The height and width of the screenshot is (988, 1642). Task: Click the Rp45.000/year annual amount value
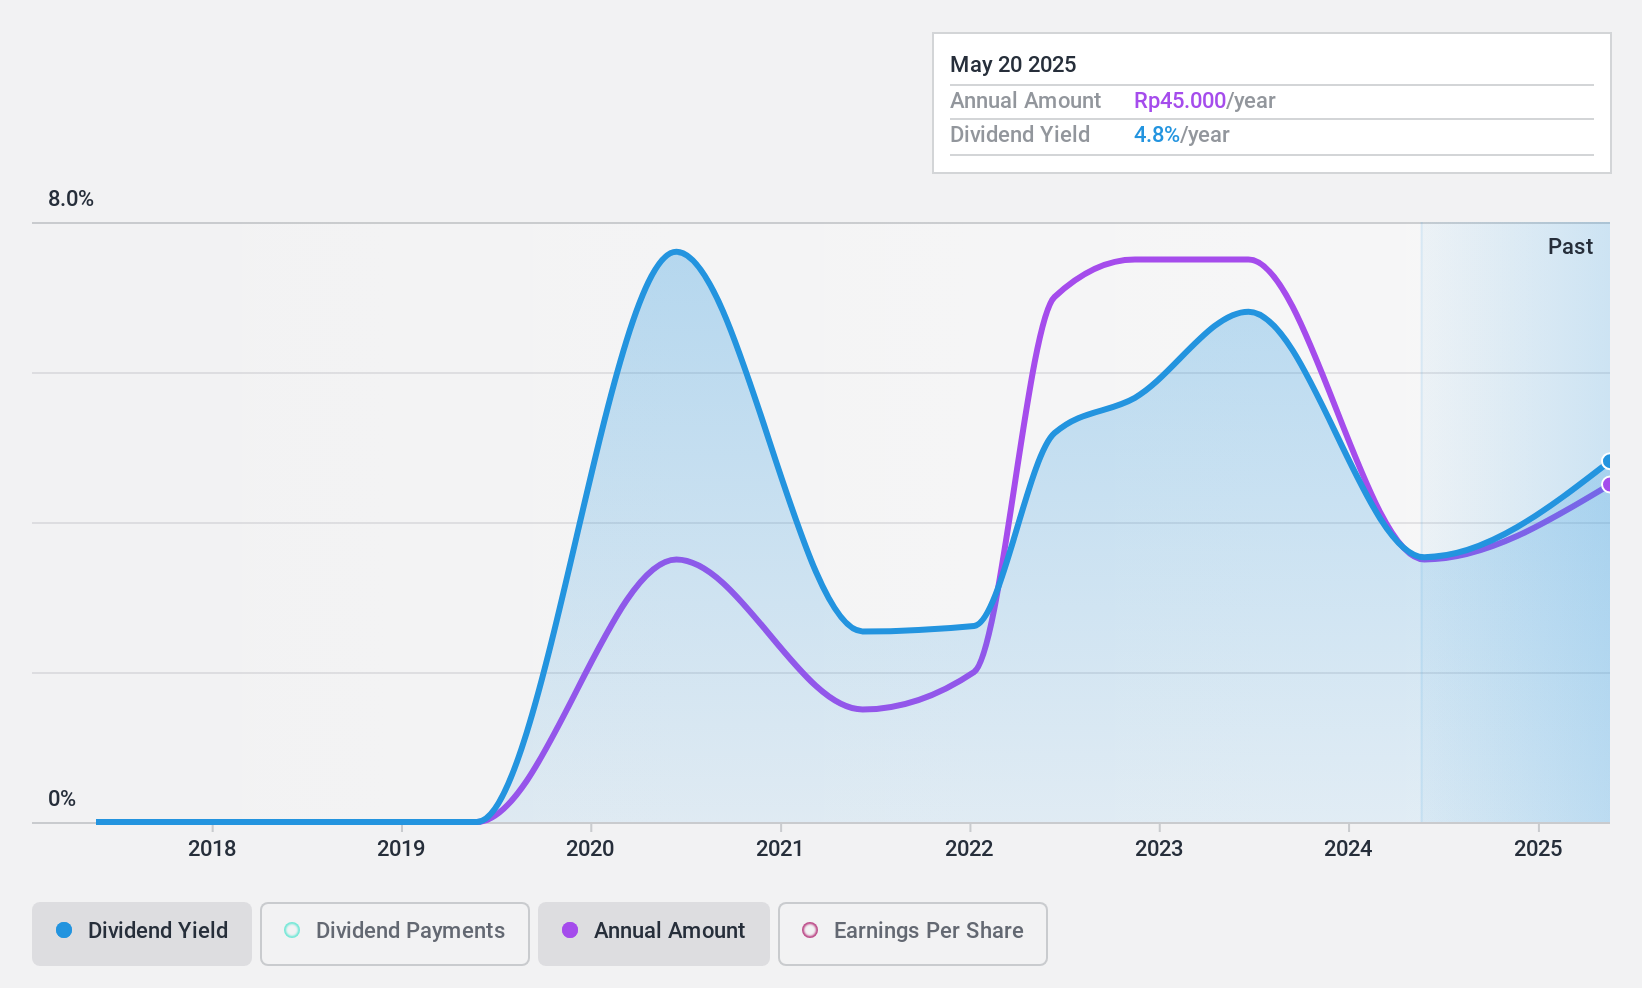coord(1205,101)
